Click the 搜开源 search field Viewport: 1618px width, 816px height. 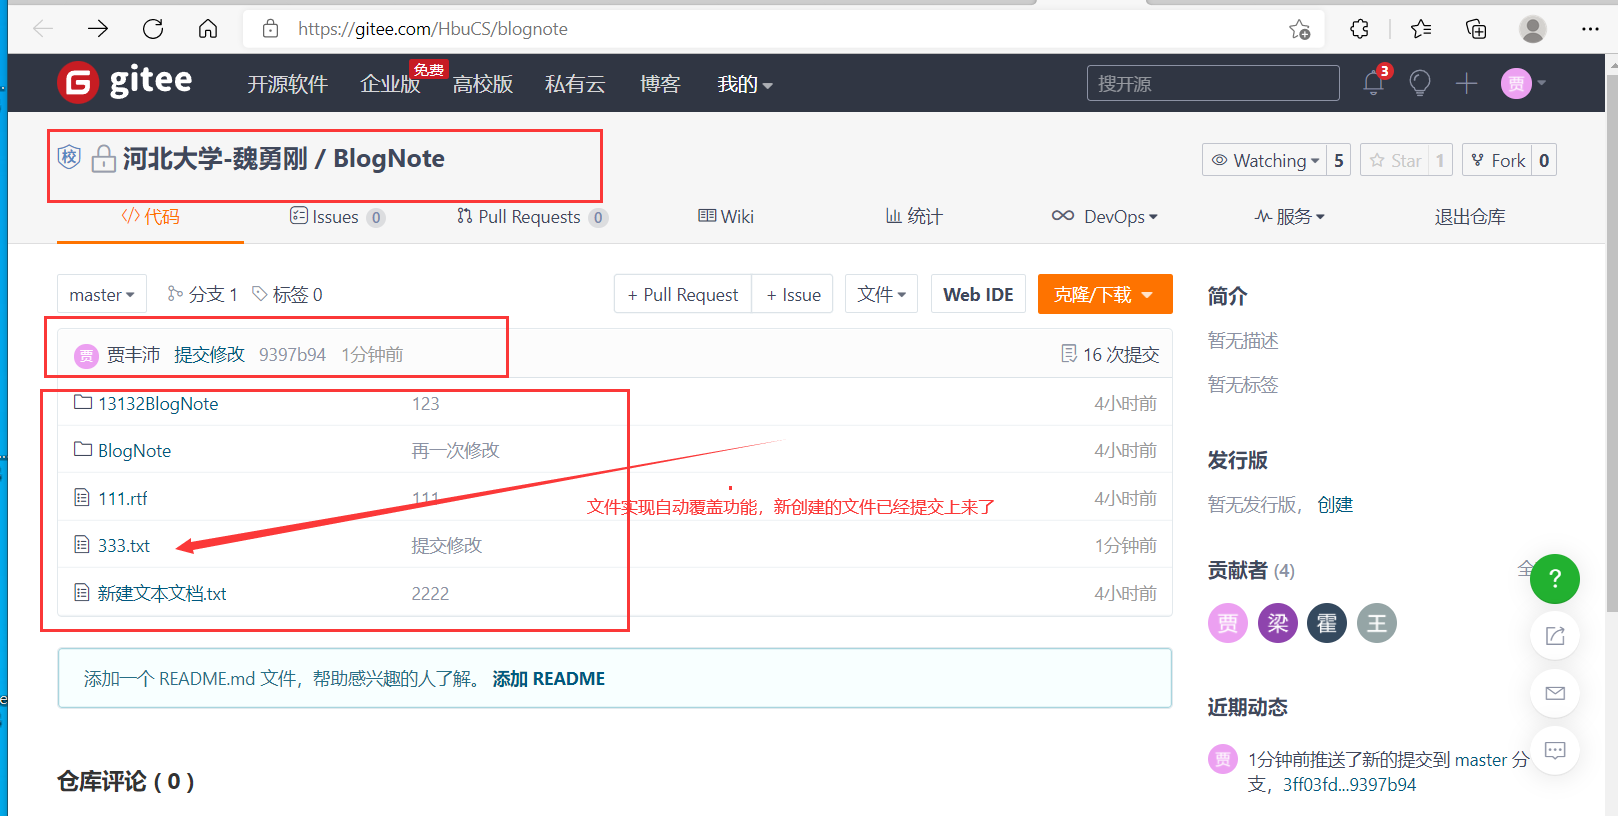point(1213,83)
